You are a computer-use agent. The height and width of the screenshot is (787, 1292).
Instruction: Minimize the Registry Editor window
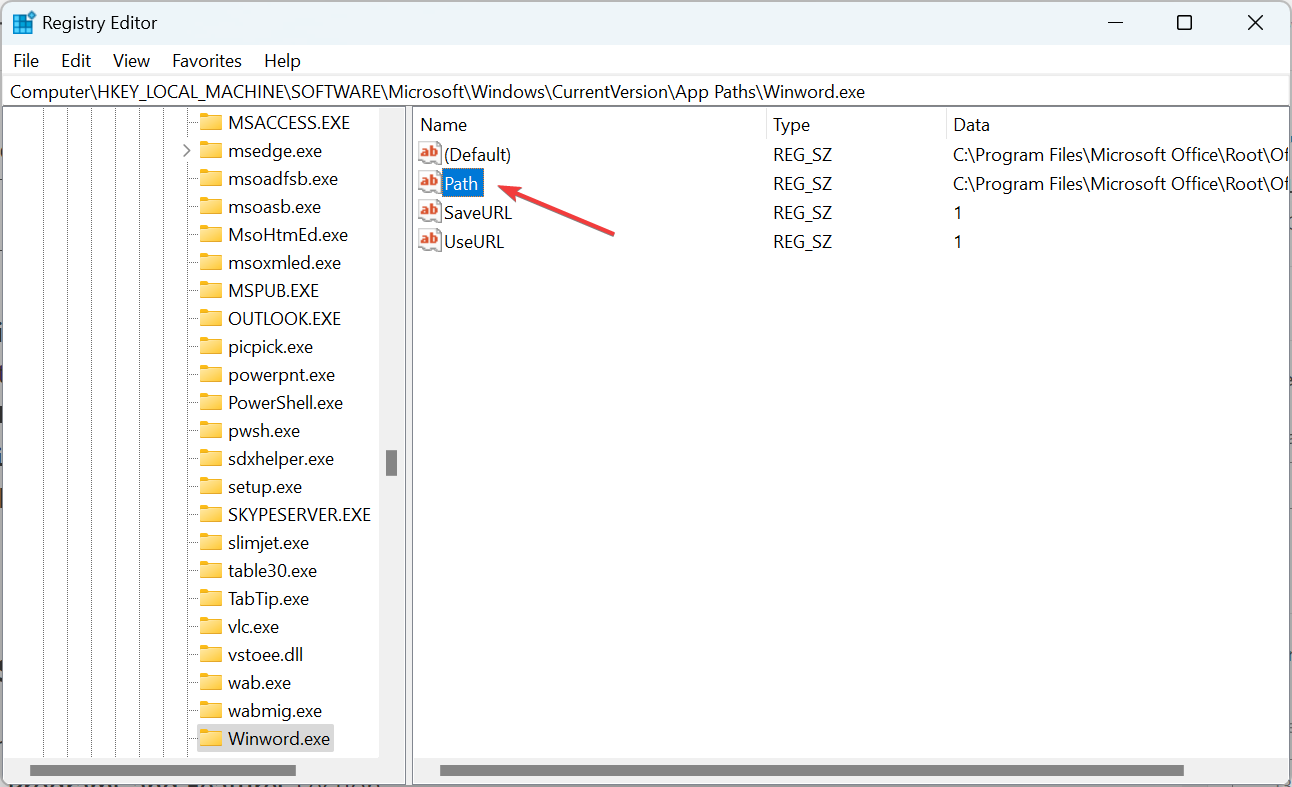[x=1115, y=23]
